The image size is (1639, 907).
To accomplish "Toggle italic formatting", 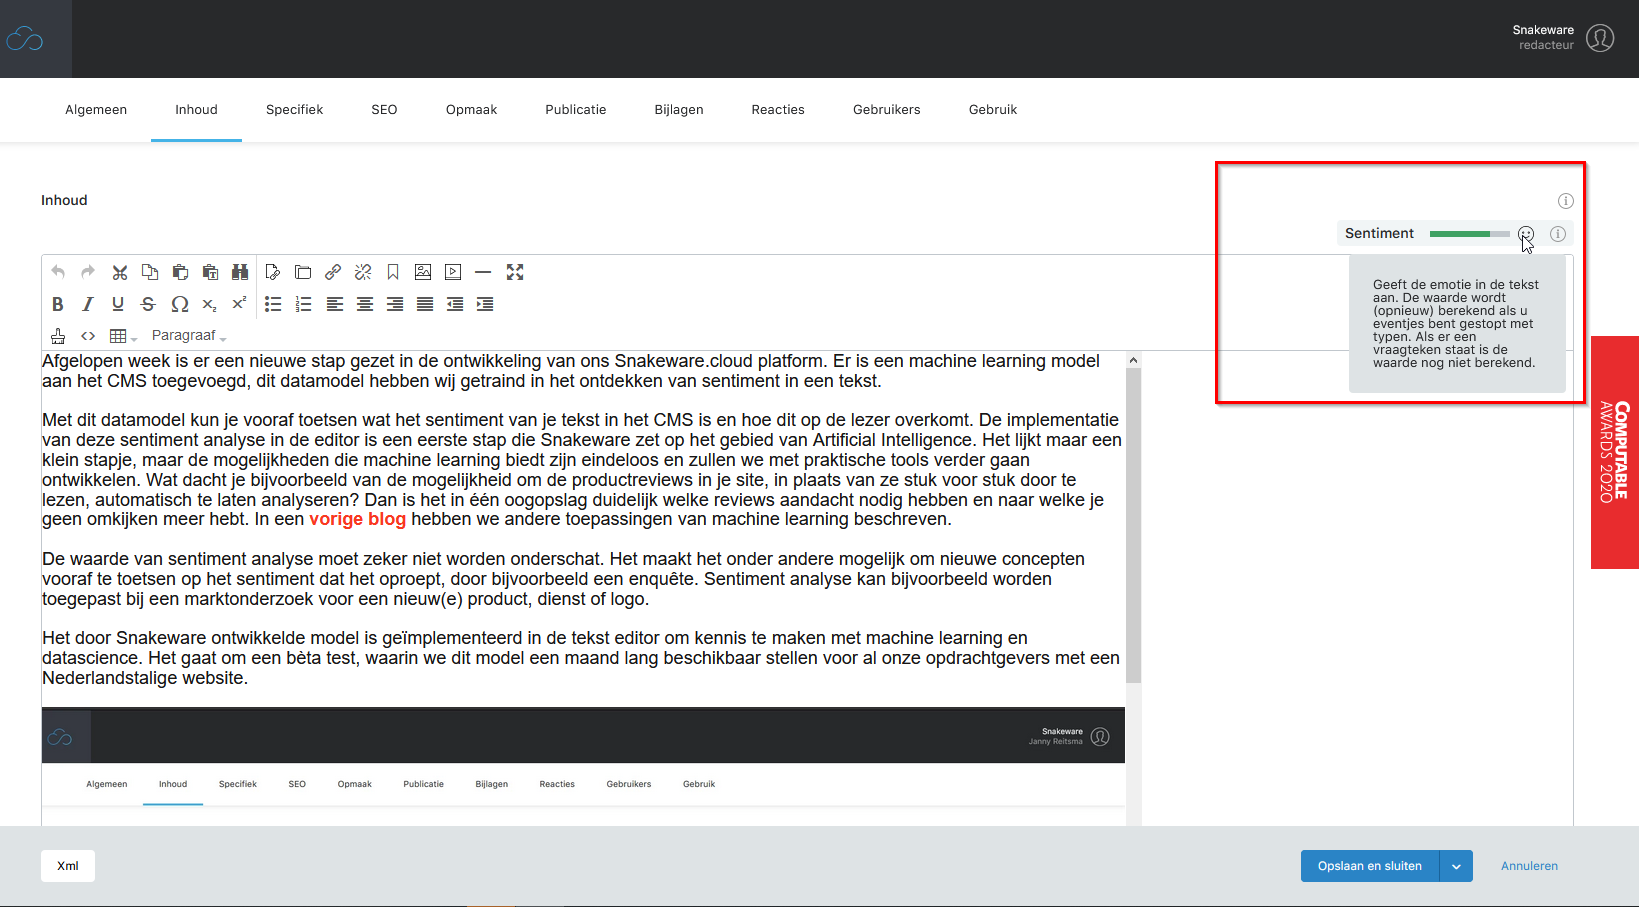I will coord(88,304).
